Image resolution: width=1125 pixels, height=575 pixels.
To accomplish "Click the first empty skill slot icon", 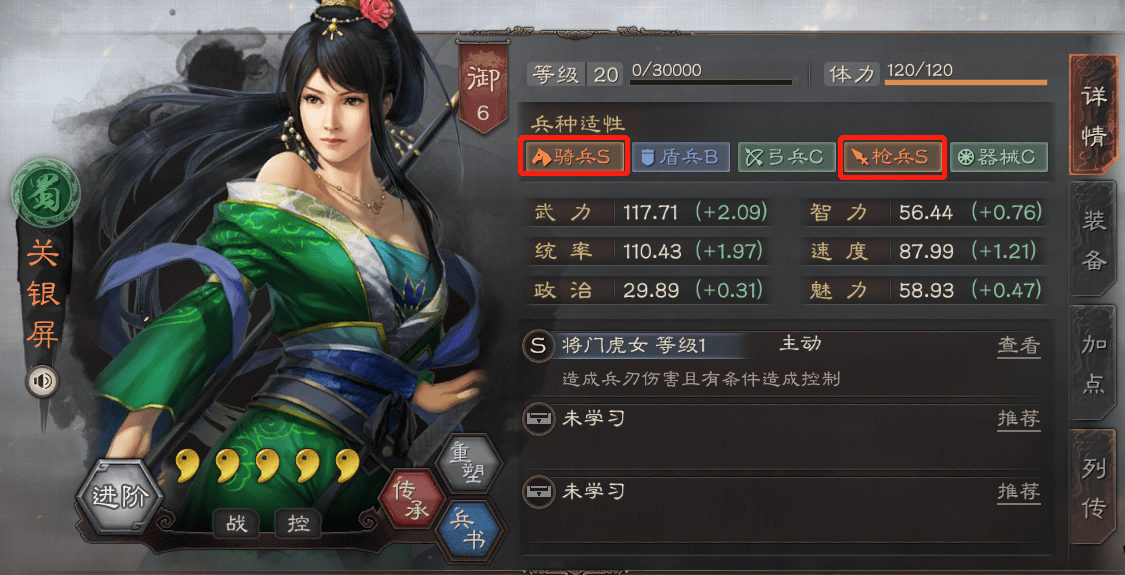I will (x=538, y=419).
